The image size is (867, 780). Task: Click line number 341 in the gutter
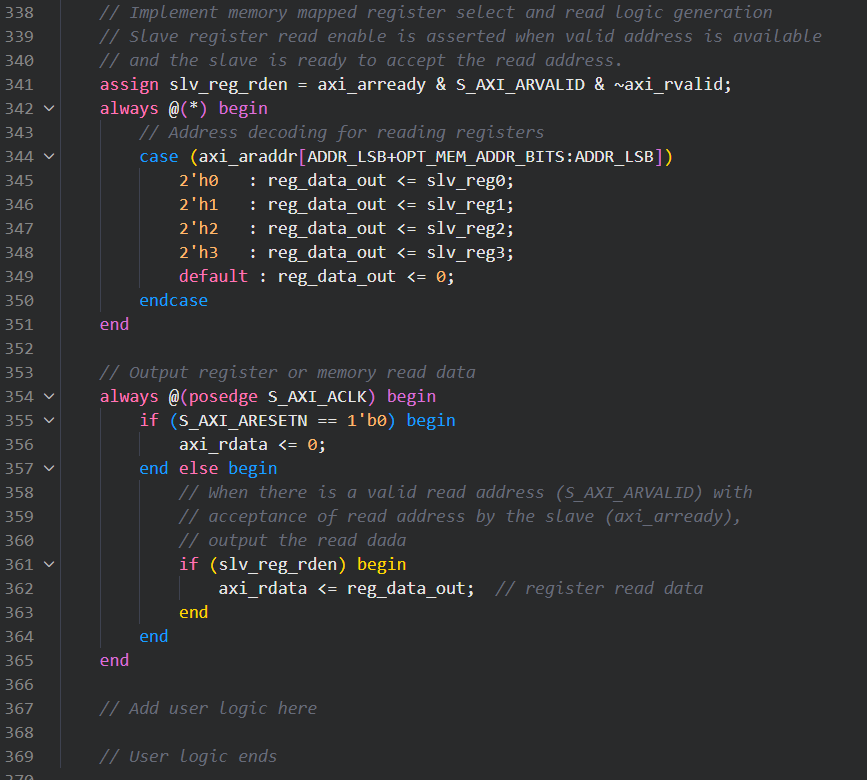(x=19, y=84)
